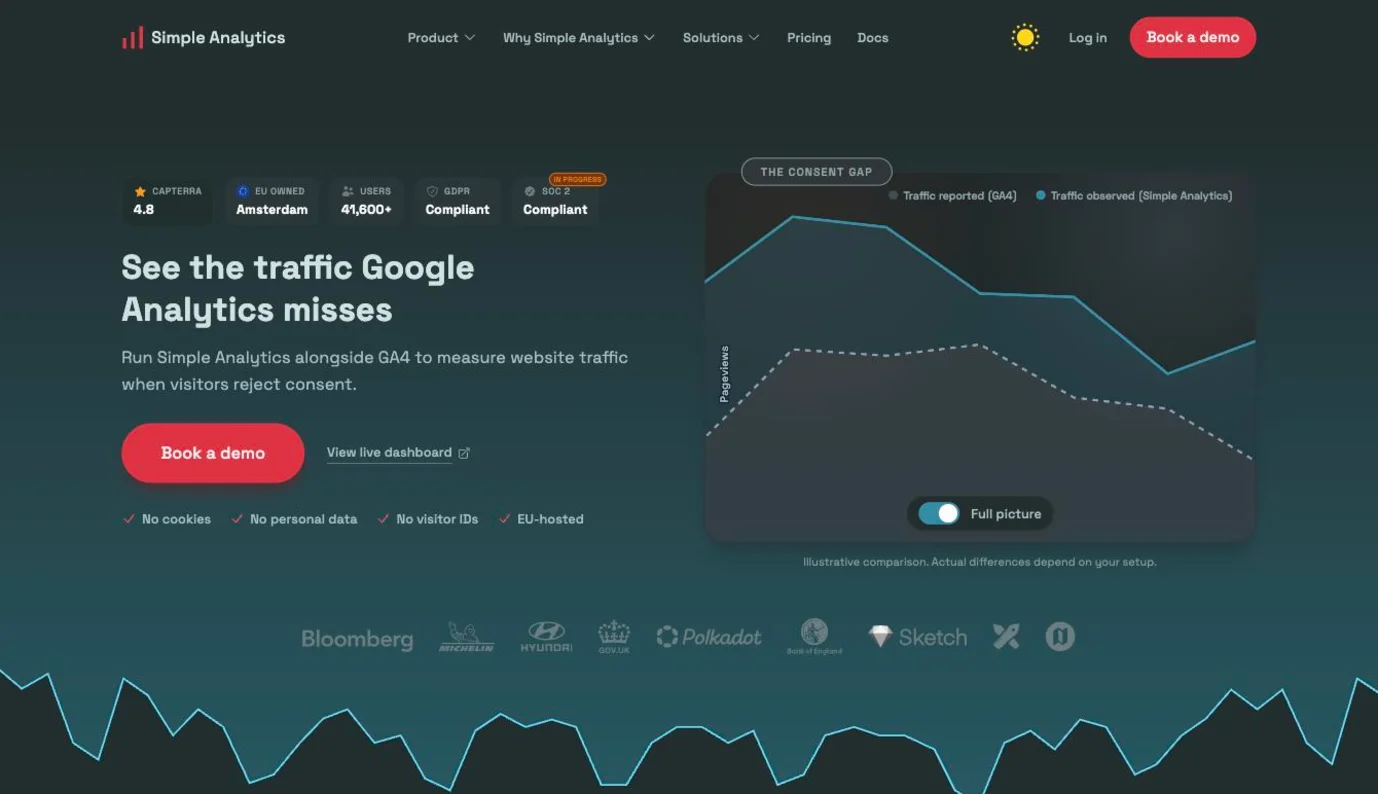Click the large hero Book a demo button
Screen dimensions: 1378x794
(213, 453)
